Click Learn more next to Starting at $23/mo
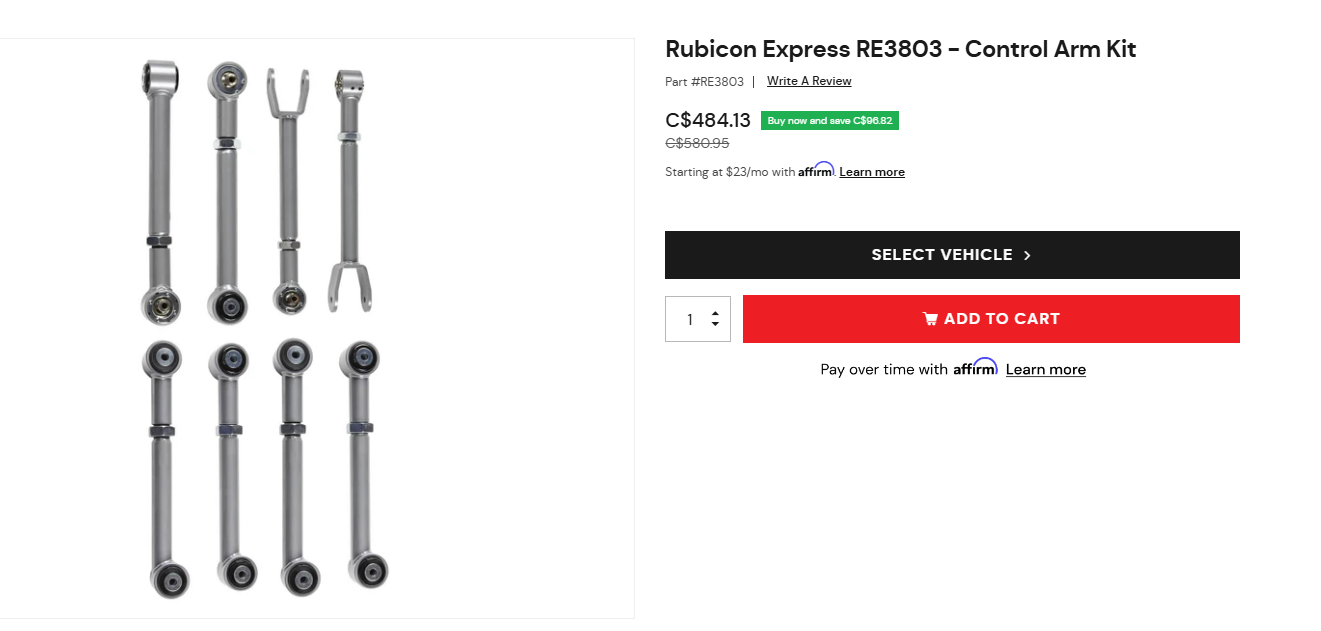This screenshot has height=631, width=1321. (872, 172)
